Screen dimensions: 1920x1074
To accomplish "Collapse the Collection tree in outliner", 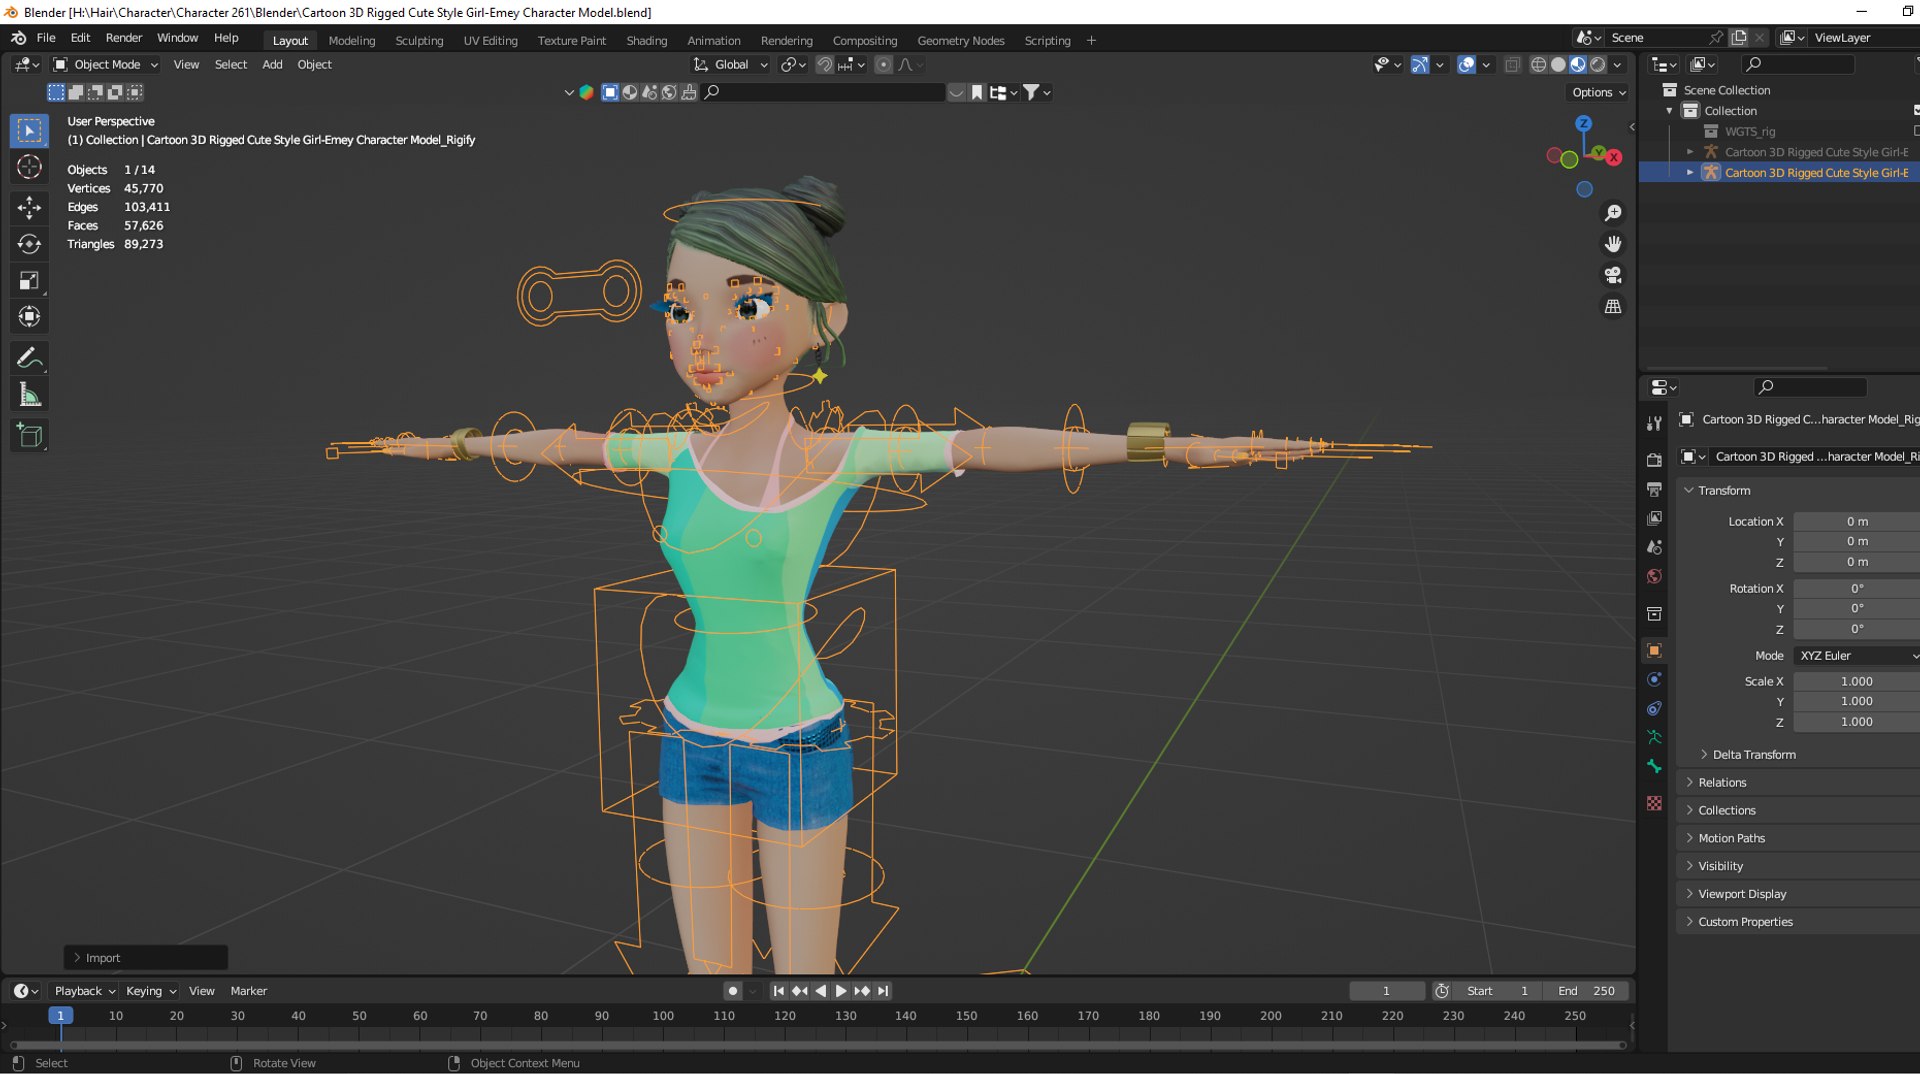I will [x=1669, y=111].
